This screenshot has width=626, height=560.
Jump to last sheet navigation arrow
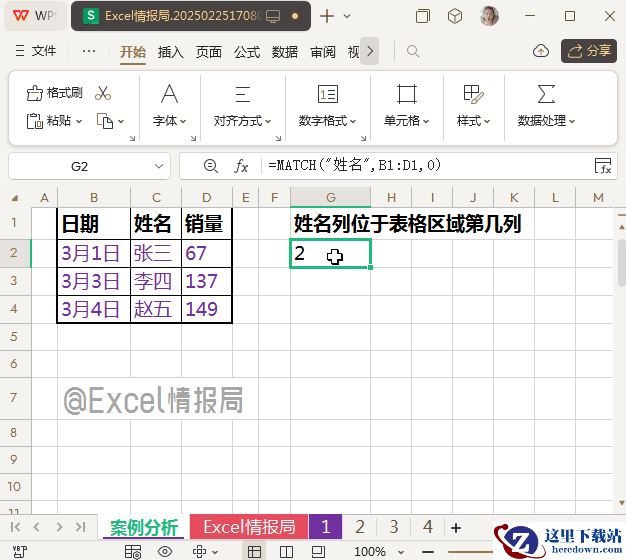tap(81, 527)
